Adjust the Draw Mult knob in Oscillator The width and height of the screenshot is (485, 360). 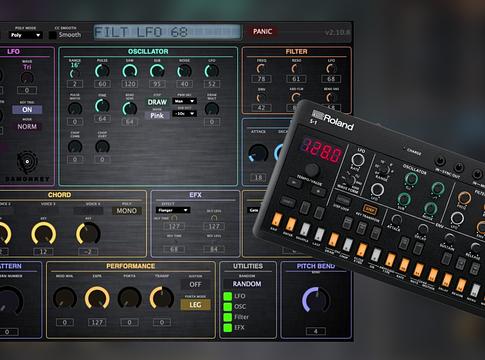pos(212,109)
